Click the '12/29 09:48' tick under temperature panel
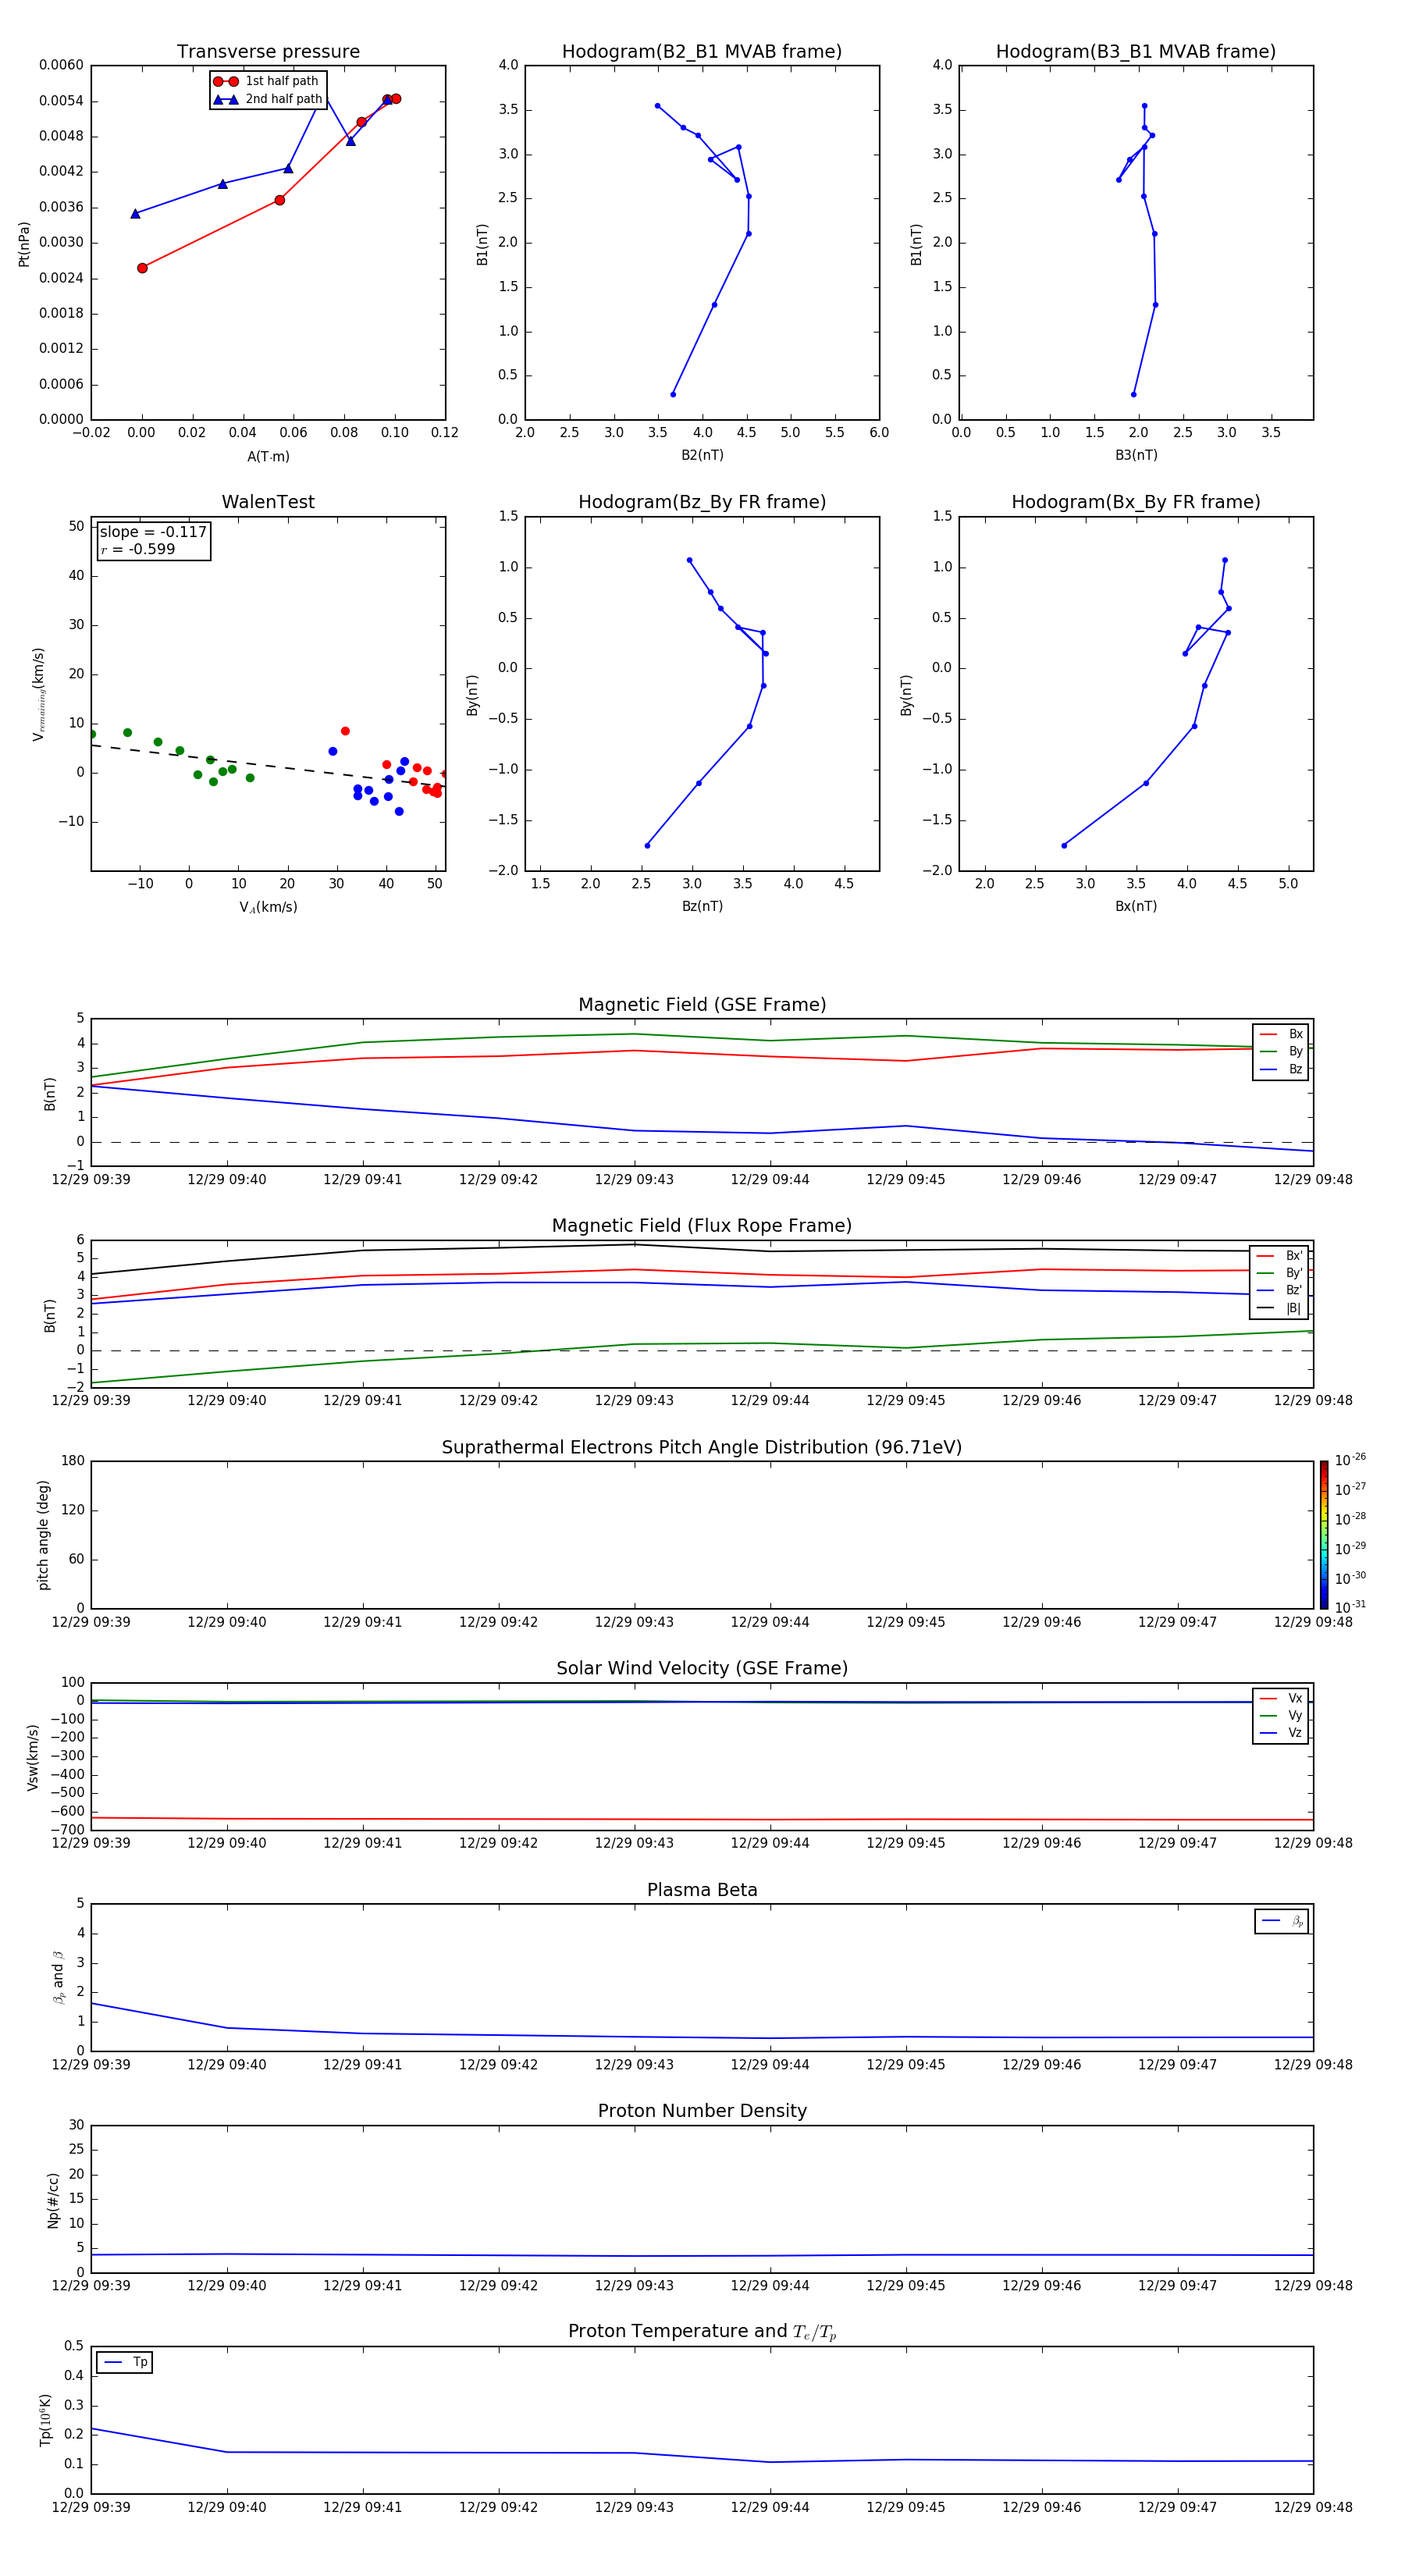This screenshot has width=1405, height=2576. tap(1313, 2507)
